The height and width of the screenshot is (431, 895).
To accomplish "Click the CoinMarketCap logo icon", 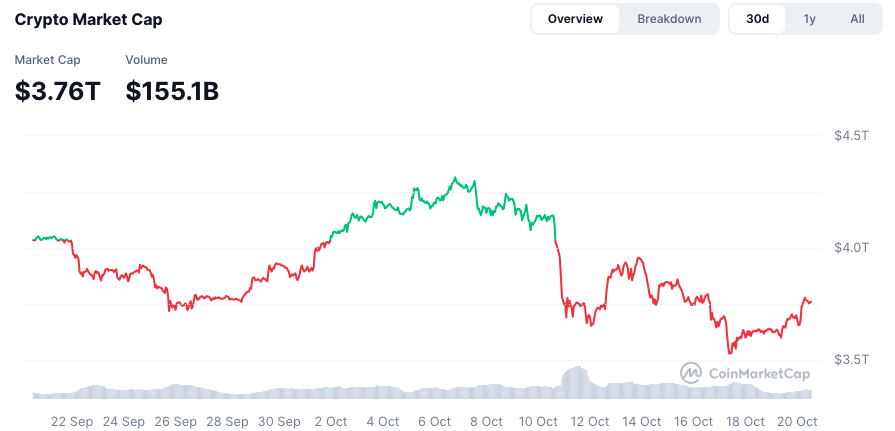I will tap(691, 373).
